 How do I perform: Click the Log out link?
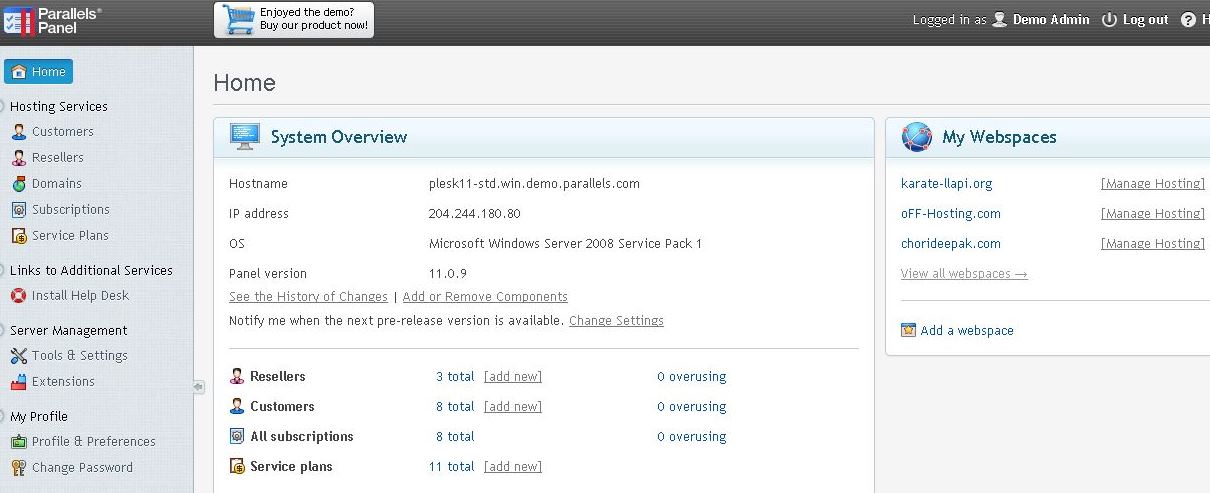(x=1135, y=20)
